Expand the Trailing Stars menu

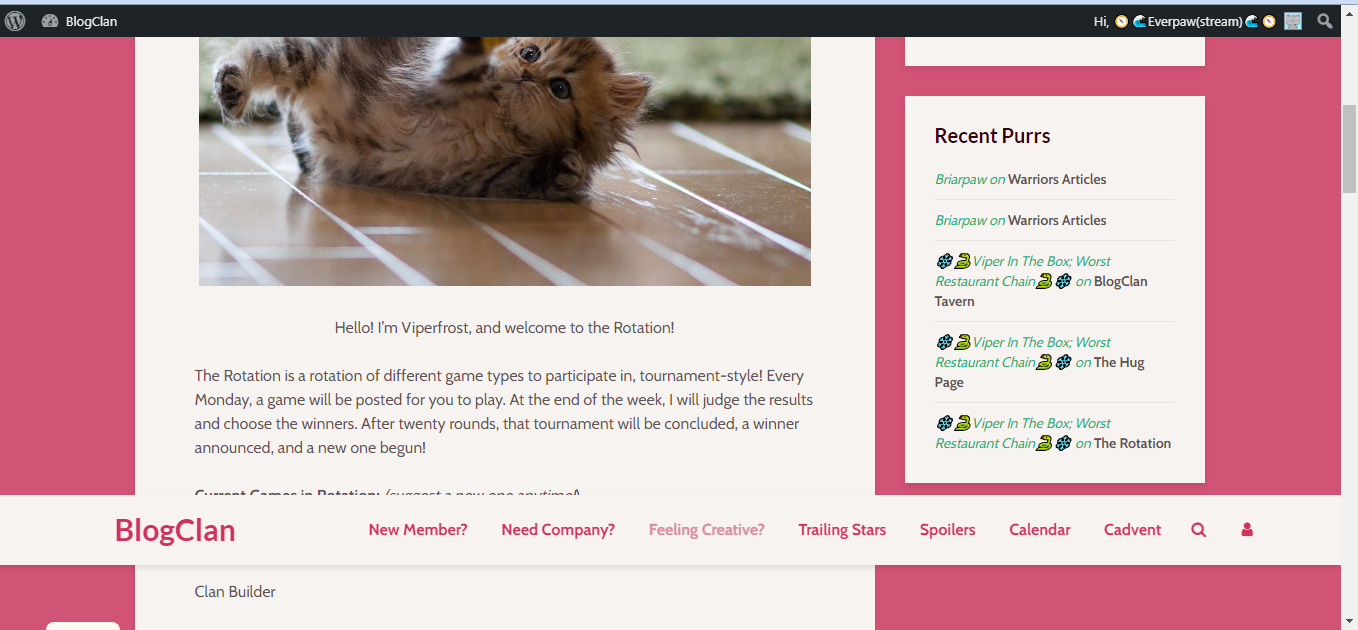tap(842, 530)
